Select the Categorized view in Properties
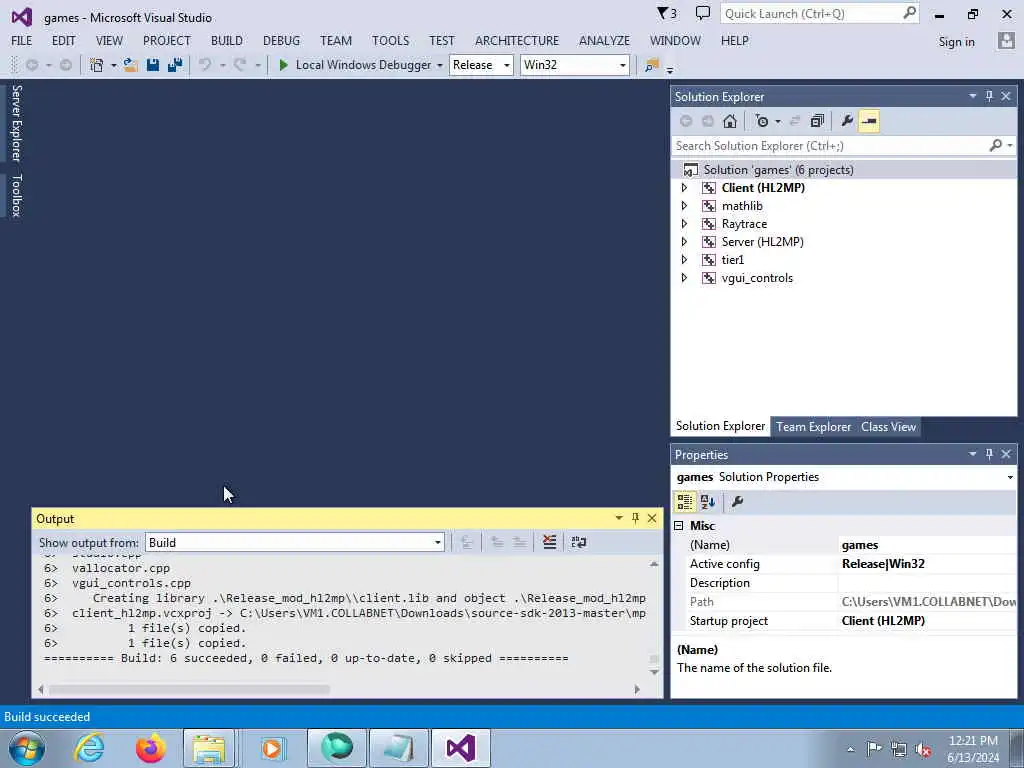The image size is (1024, 768). (x=685, y=502)
